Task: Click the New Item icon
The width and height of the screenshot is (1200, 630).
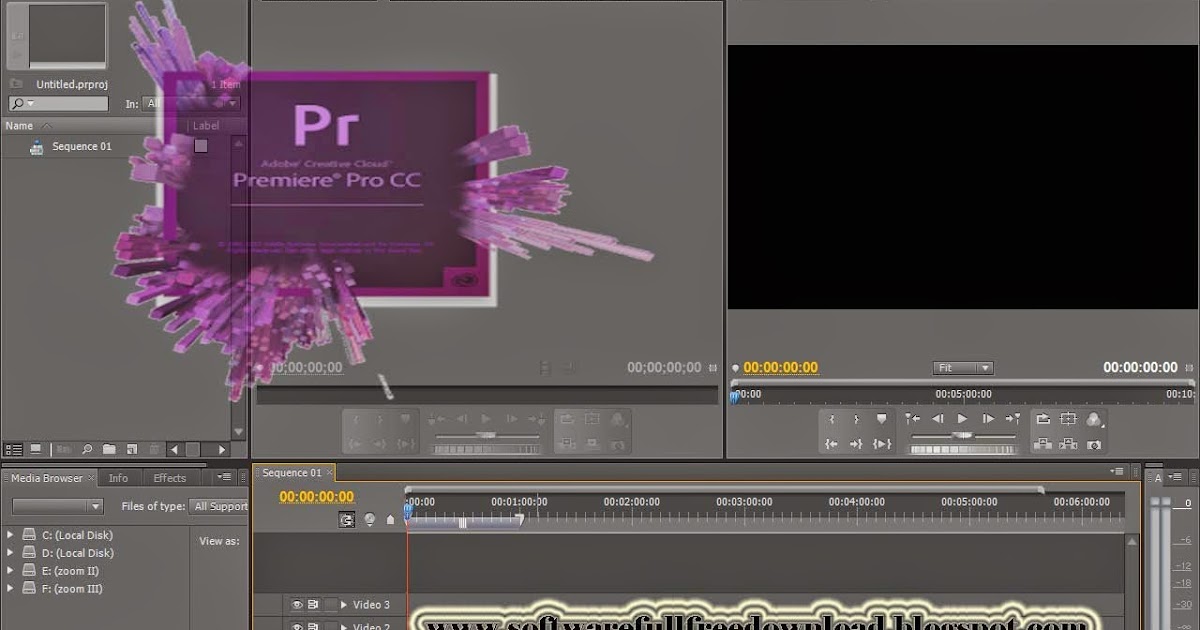Action: click(x=132, y=450)
